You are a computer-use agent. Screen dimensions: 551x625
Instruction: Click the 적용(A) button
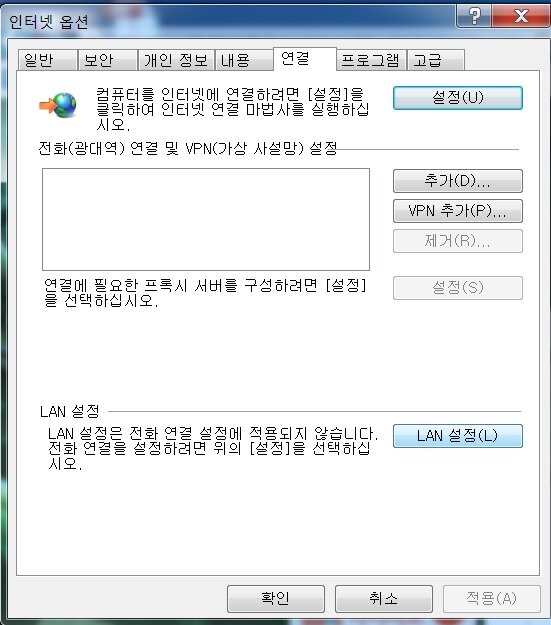tap(492, 598)
